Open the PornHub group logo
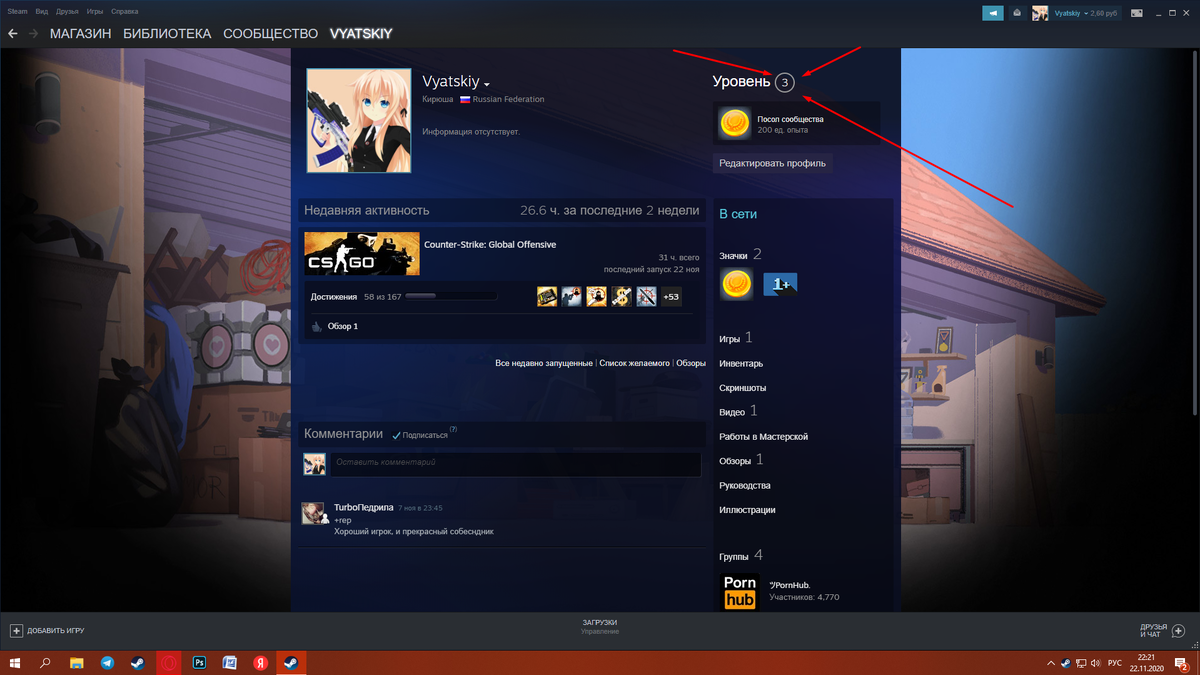The width and height of the screenshot is (1200, 675). (x=740, y=592)
